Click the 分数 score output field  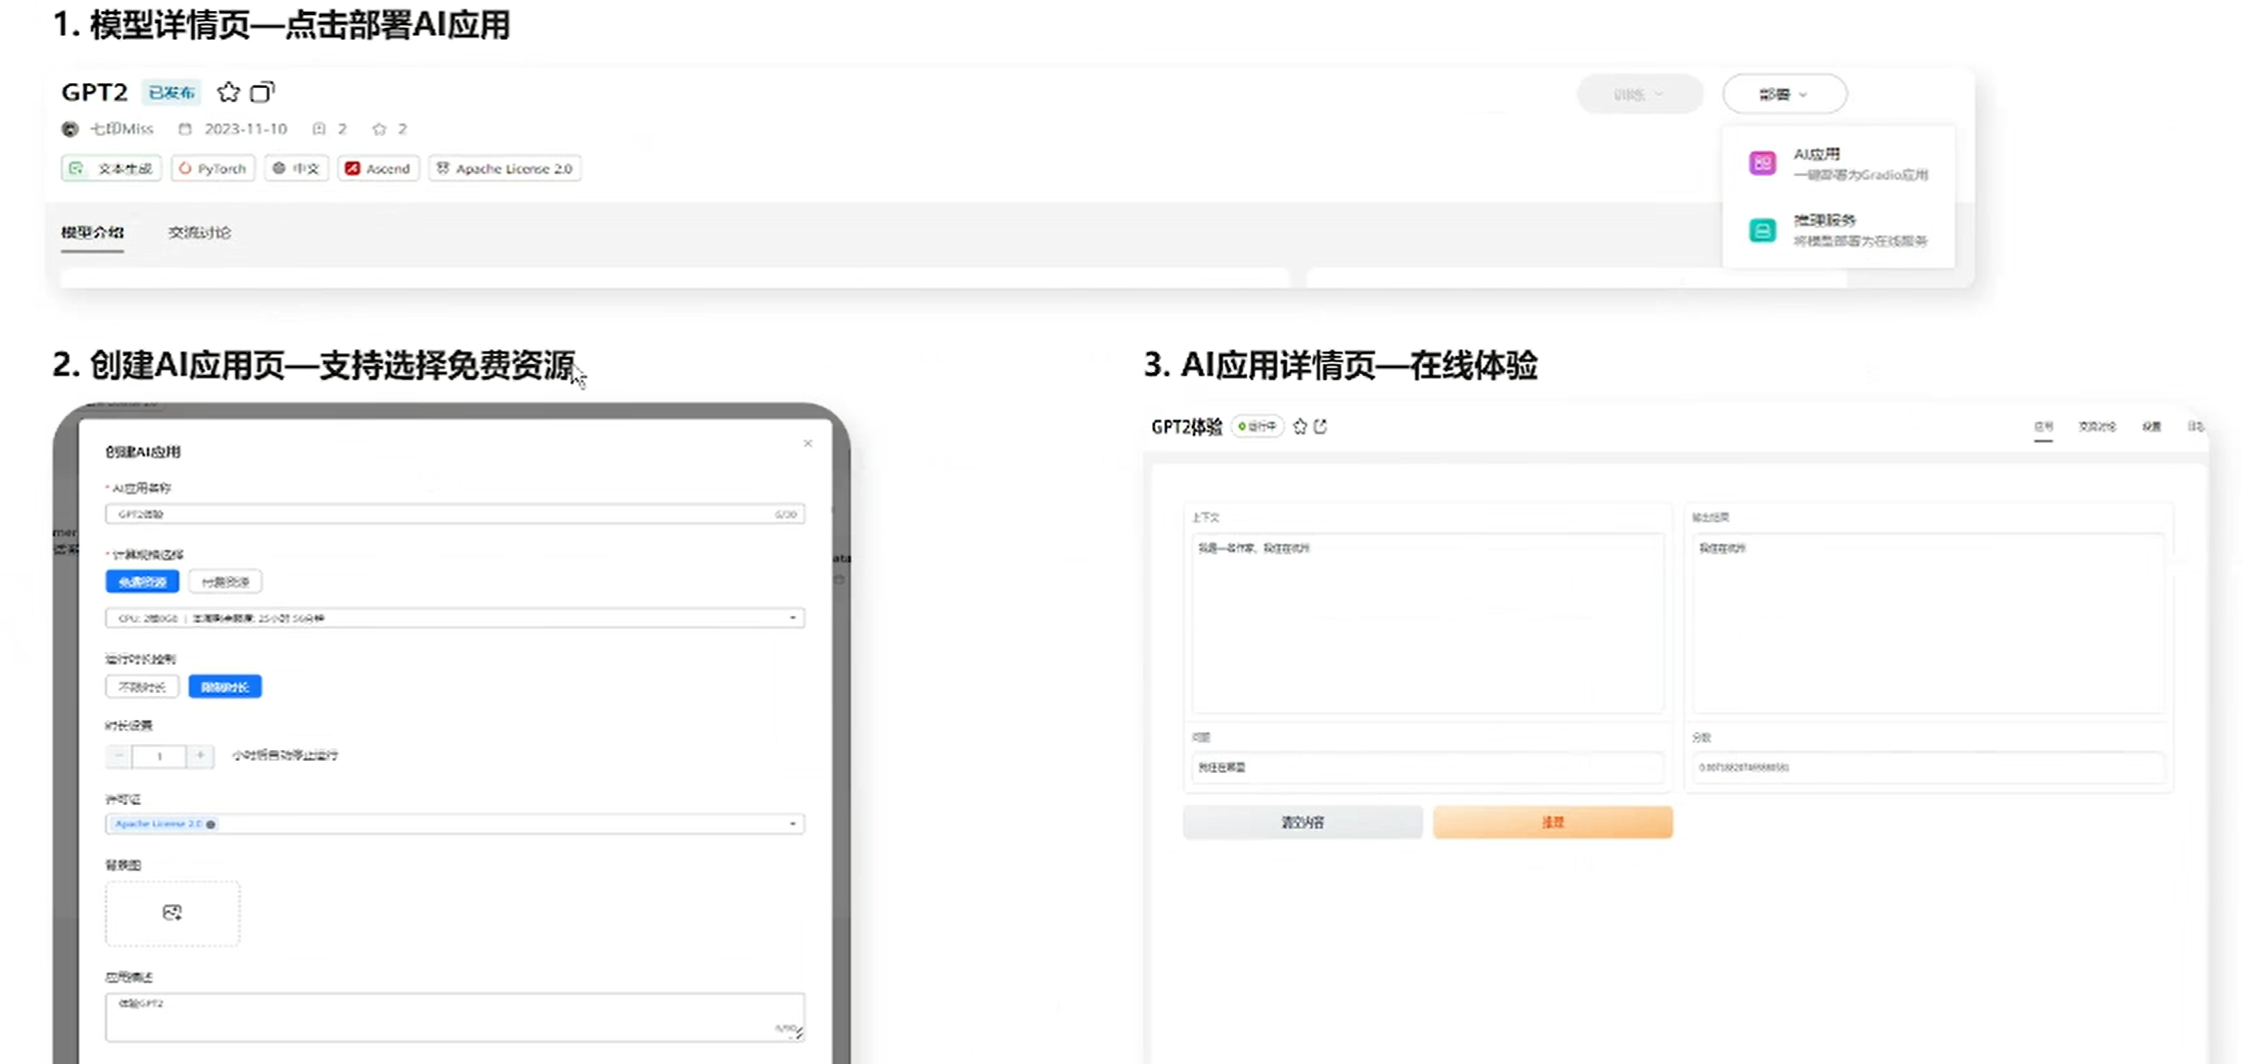(1927, 767)
